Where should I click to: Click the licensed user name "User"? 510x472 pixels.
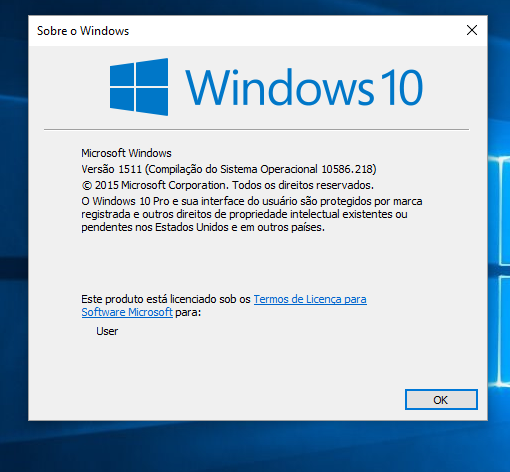[107, 331]
